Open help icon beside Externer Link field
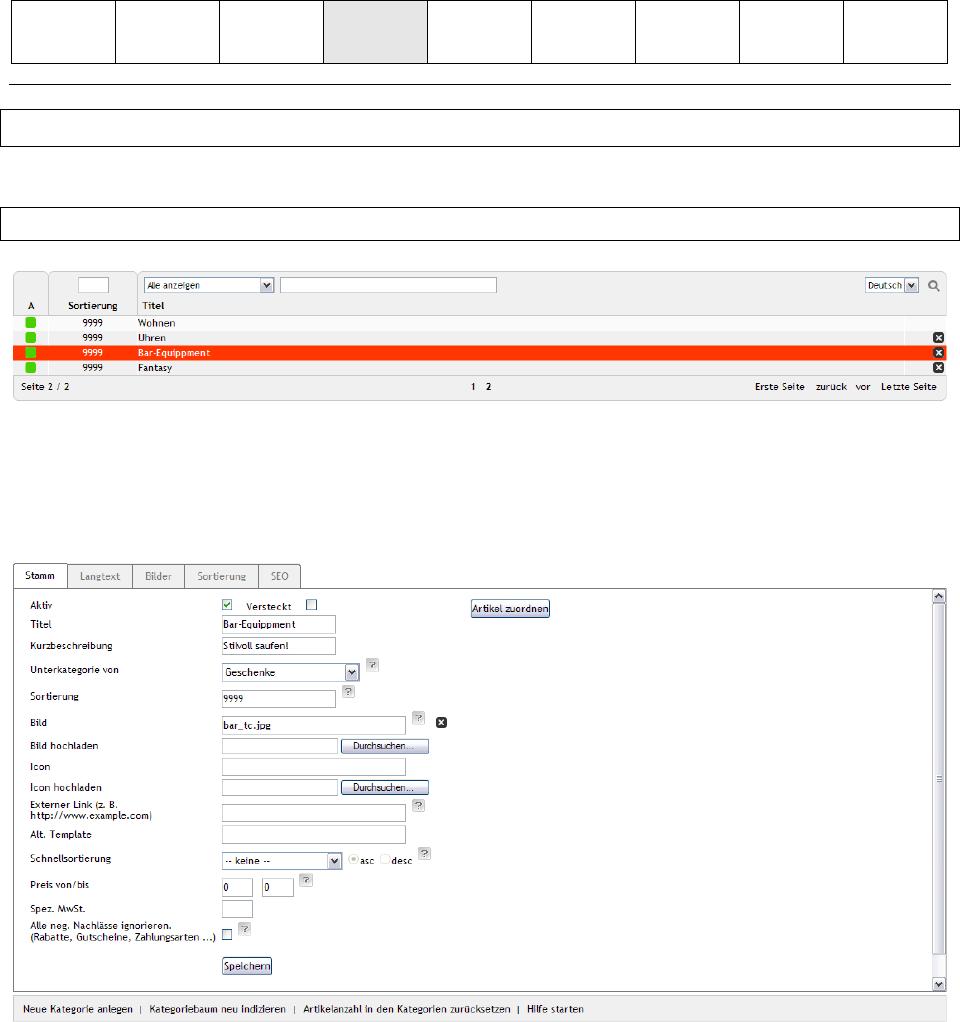The width and height of the screenshot is (960, 1022). point(418,806)
